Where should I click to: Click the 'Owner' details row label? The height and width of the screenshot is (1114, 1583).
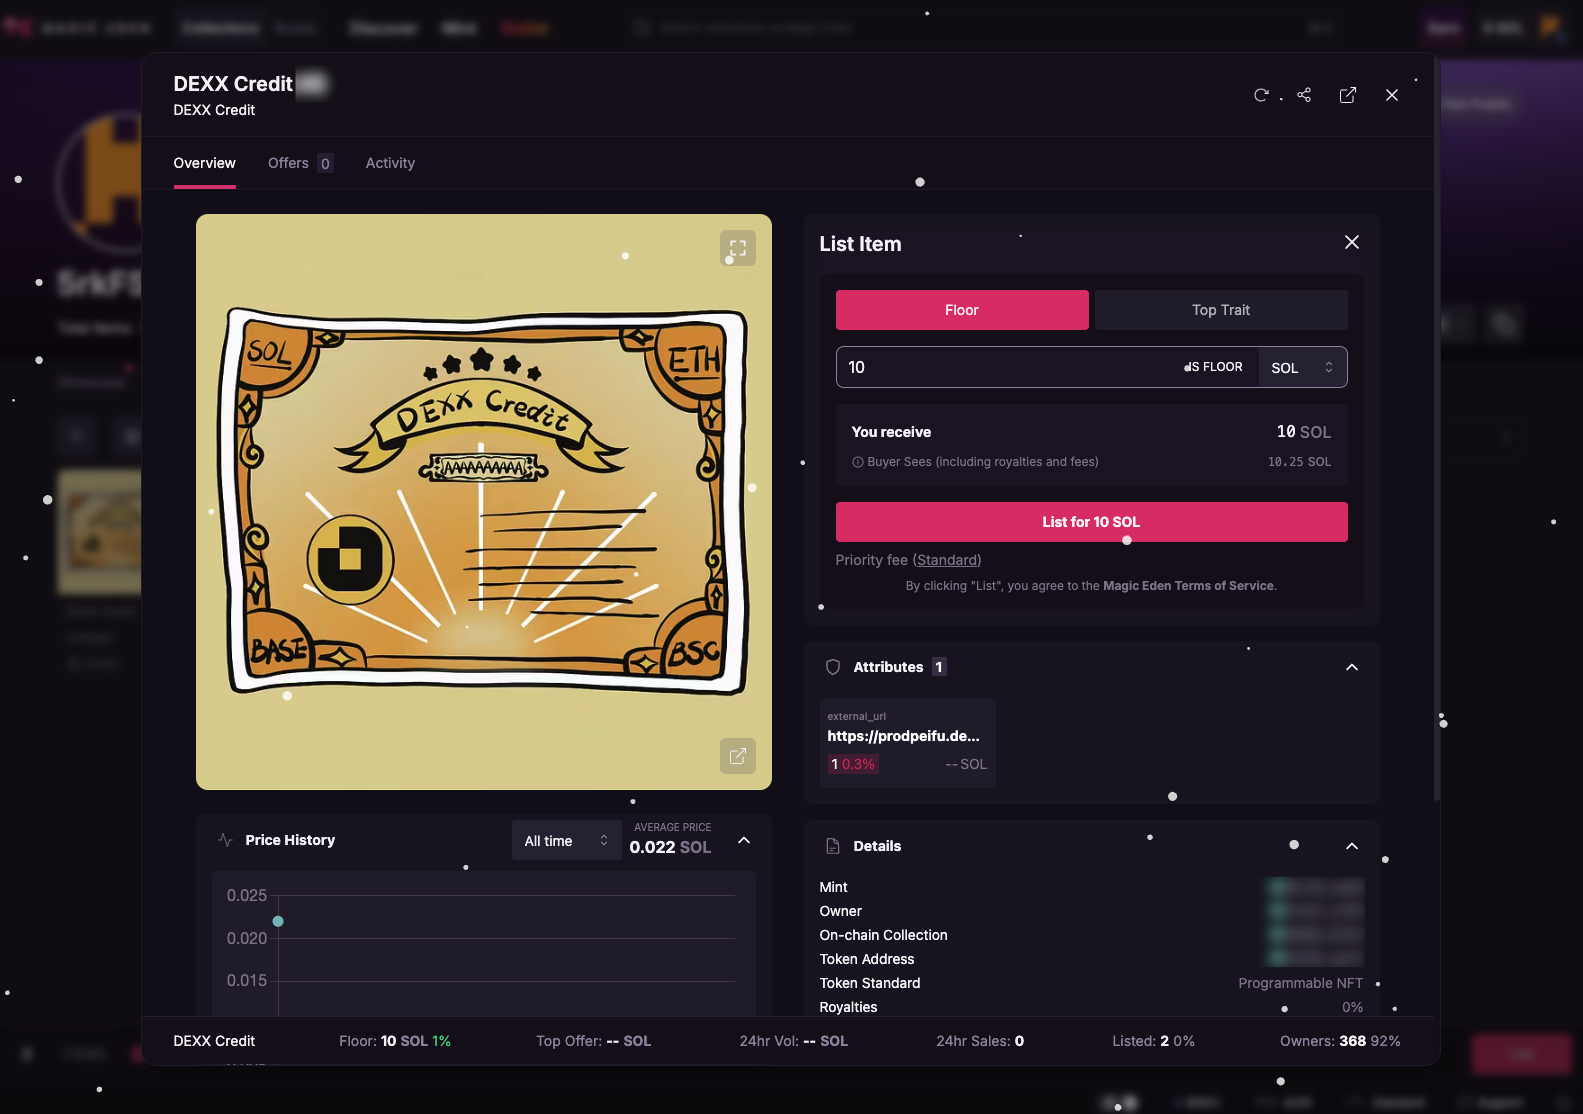click(x=841, y=911)
